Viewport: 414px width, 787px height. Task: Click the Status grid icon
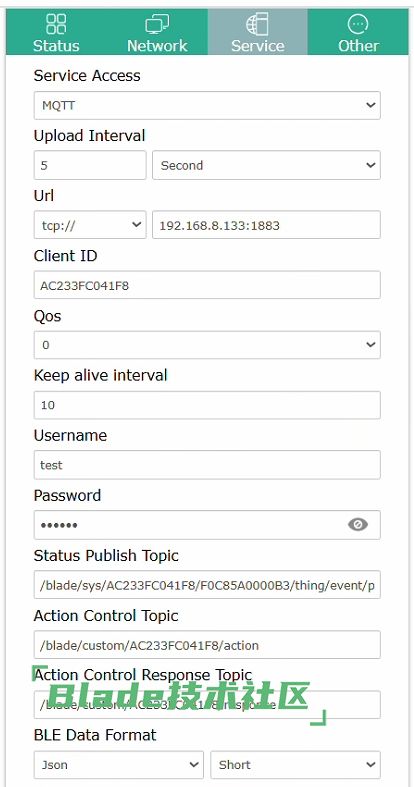(x=56, y=24)
